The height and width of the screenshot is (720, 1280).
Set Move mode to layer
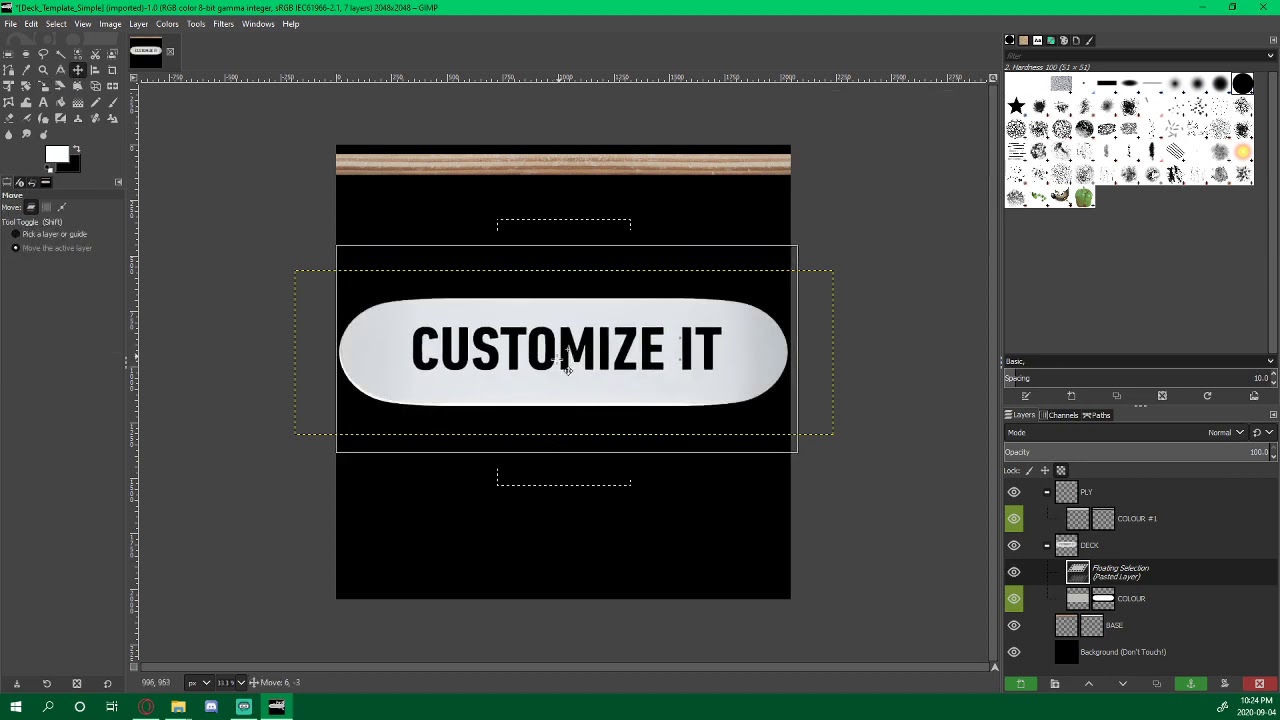point(31,207)
